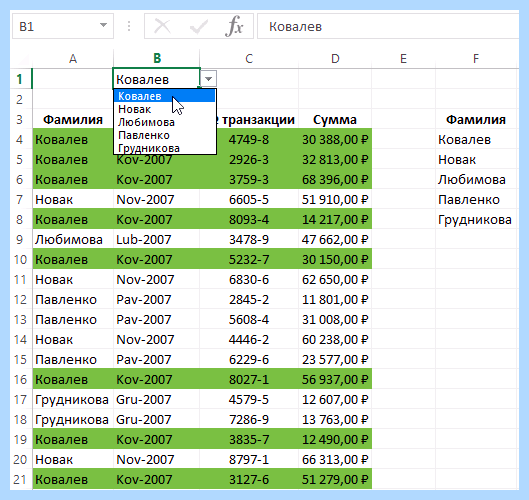Select column B header

(157, 59)
